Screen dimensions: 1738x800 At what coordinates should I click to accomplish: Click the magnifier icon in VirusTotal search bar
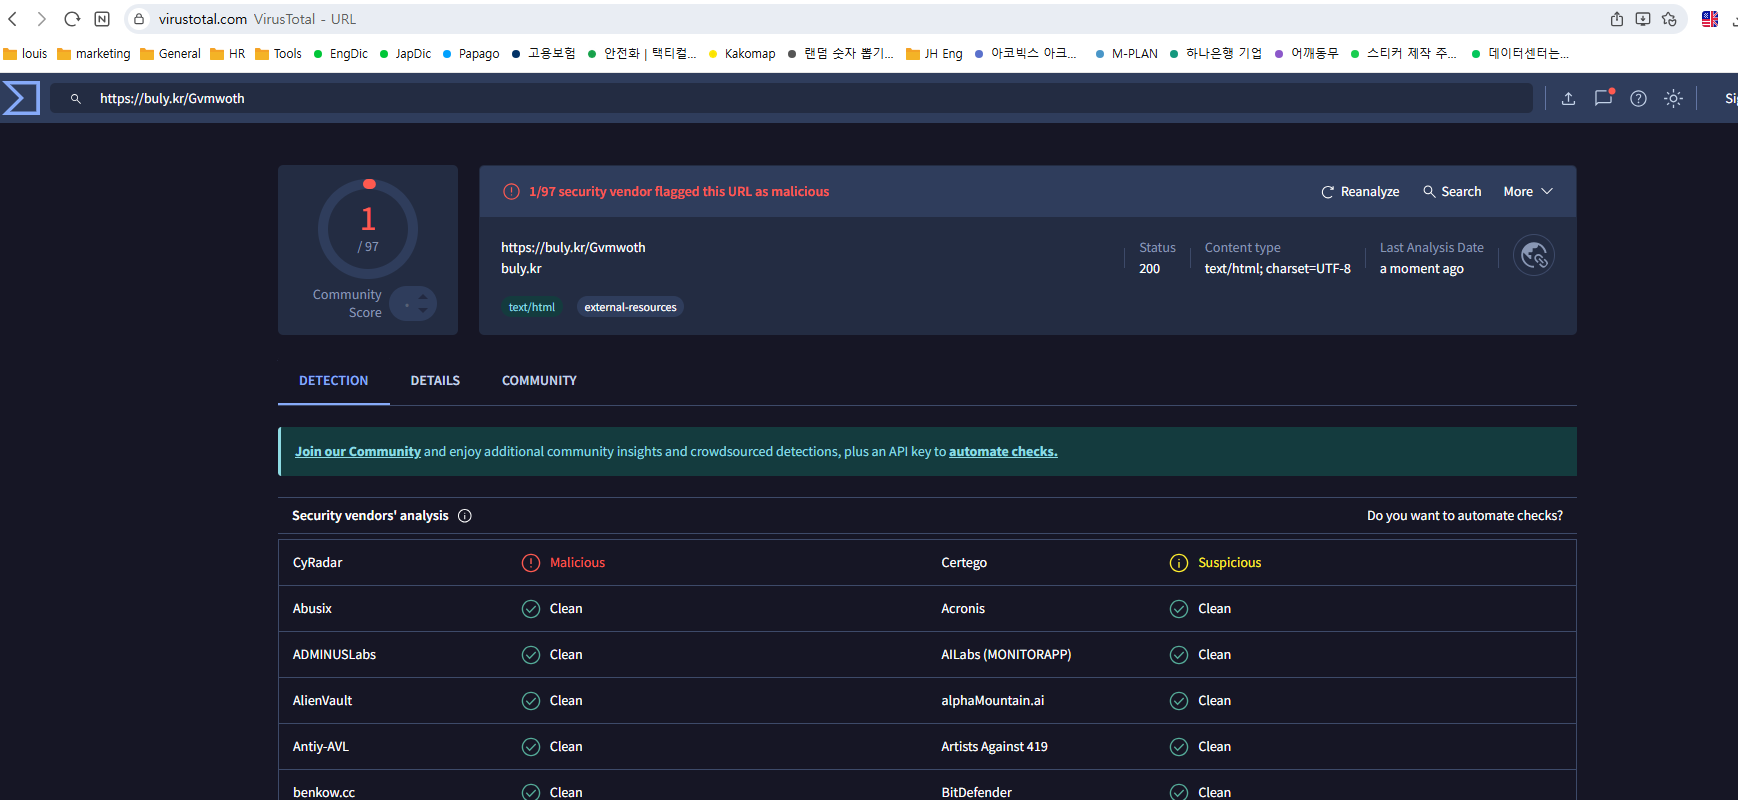click(x=75, y=98)
